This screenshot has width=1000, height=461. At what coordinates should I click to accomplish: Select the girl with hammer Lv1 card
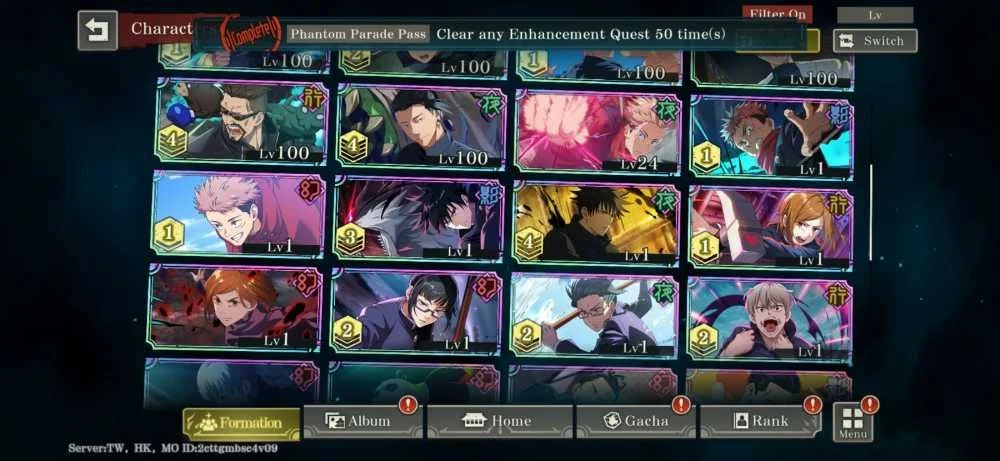coord(771,227)
